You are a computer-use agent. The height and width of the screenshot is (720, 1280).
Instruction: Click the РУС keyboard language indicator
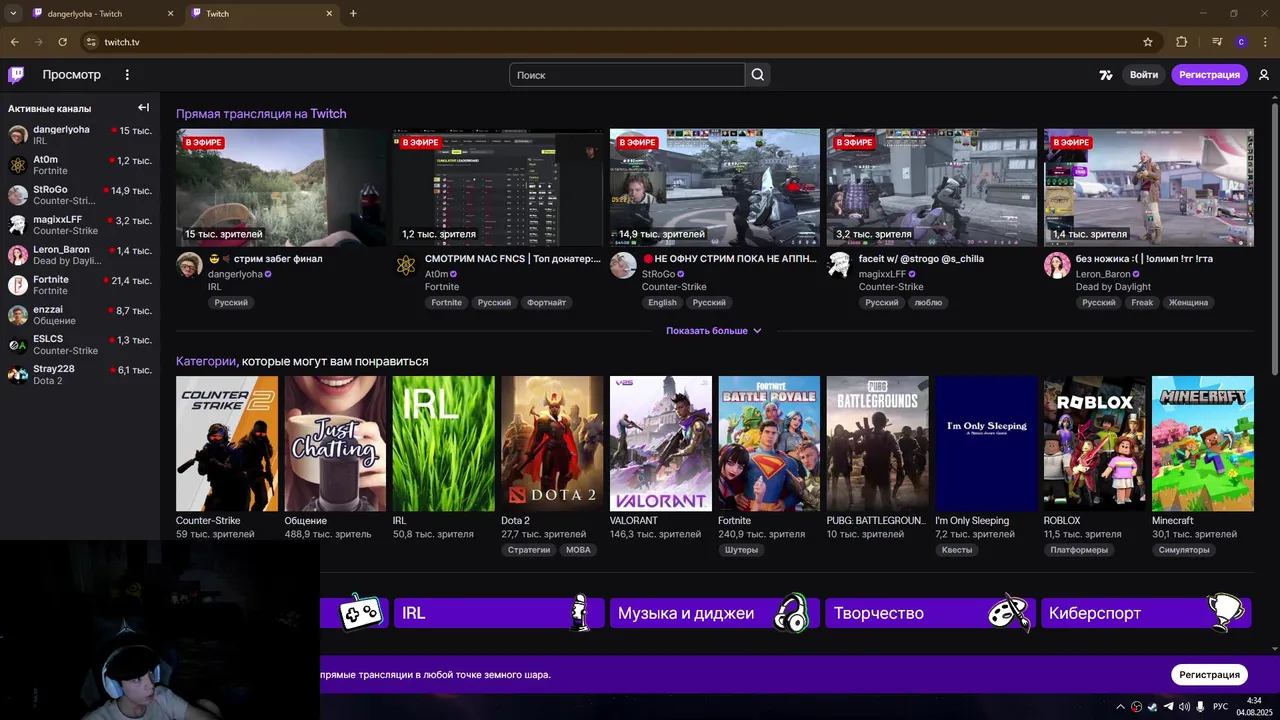coord(1221,706)
